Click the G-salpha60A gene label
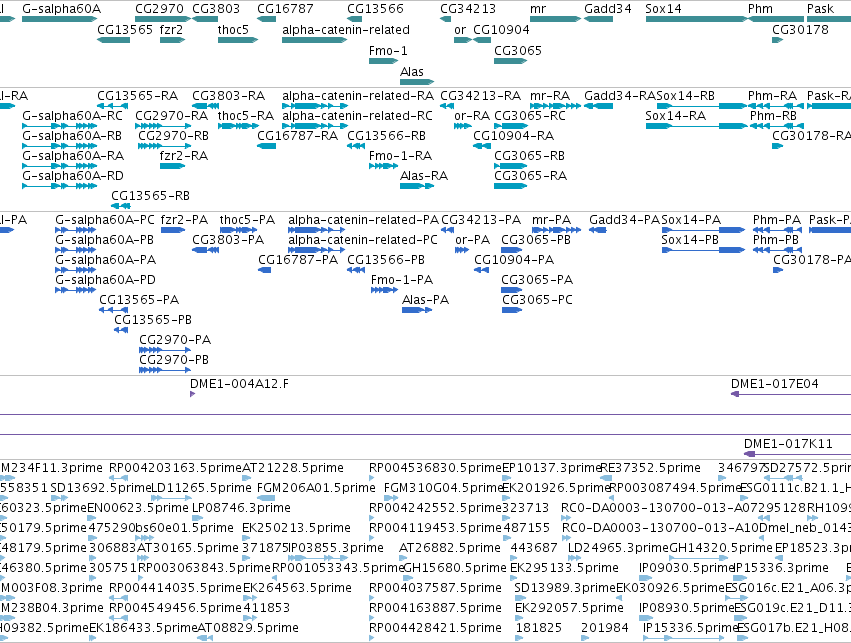 pyautogui.click(x=61, y=9)
